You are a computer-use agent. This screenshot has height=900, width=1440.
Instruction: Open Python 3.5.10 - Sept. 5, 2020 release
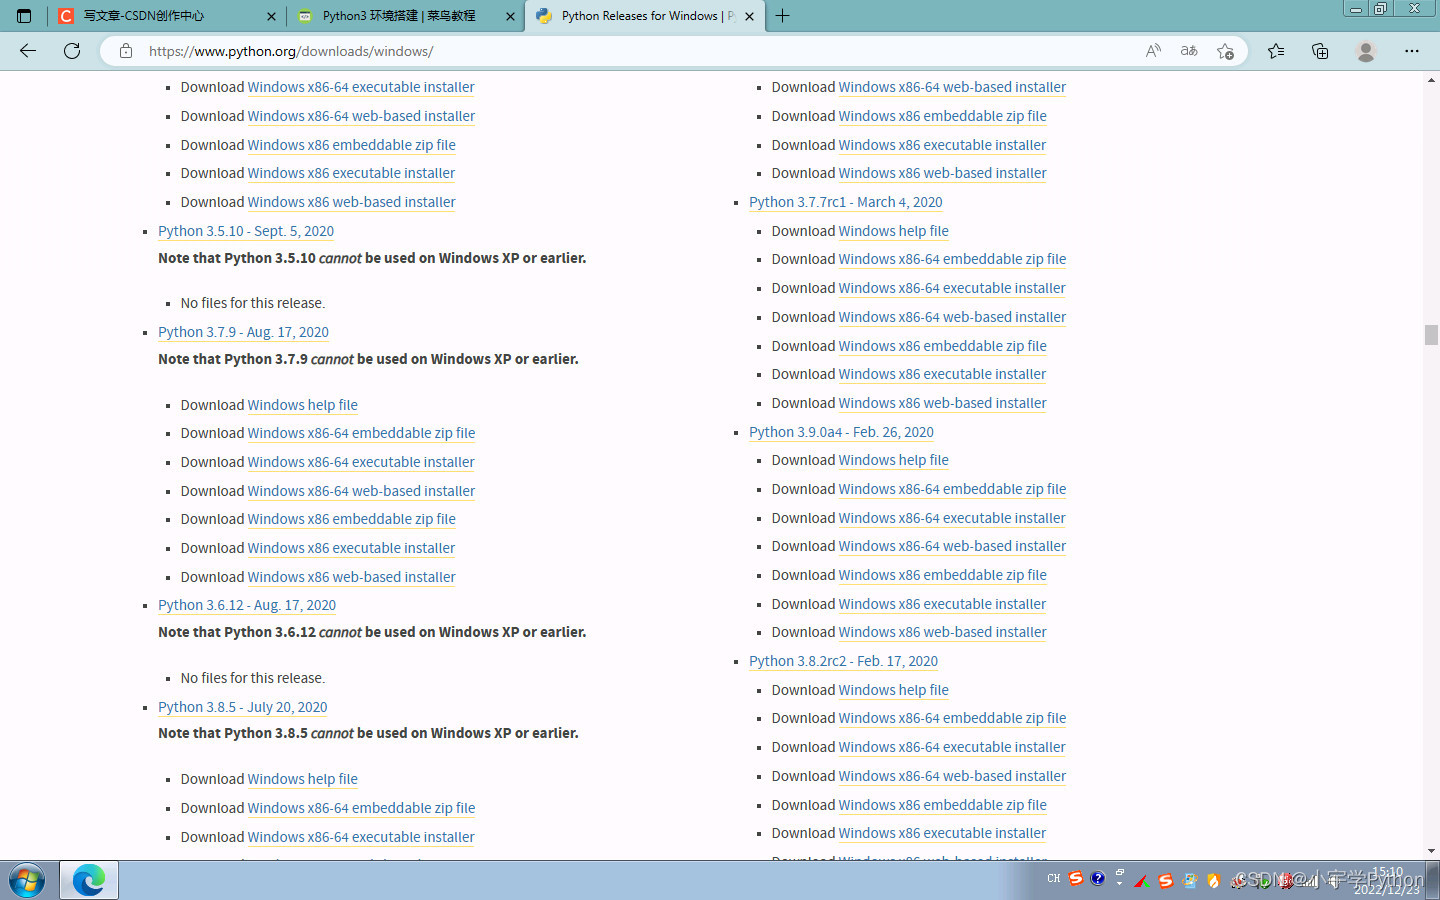(x=246, y=231)
